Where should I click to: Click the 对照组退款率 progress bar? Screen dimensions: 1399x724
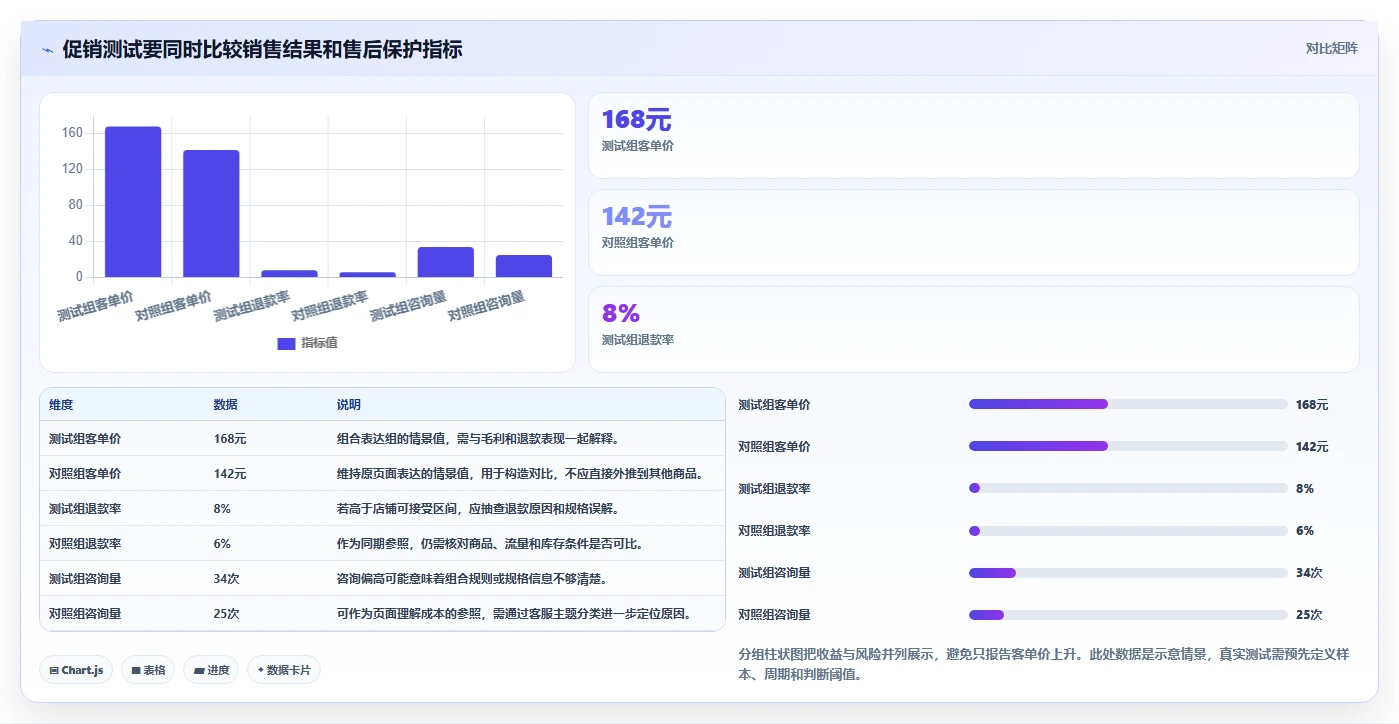click(1128, 530)
